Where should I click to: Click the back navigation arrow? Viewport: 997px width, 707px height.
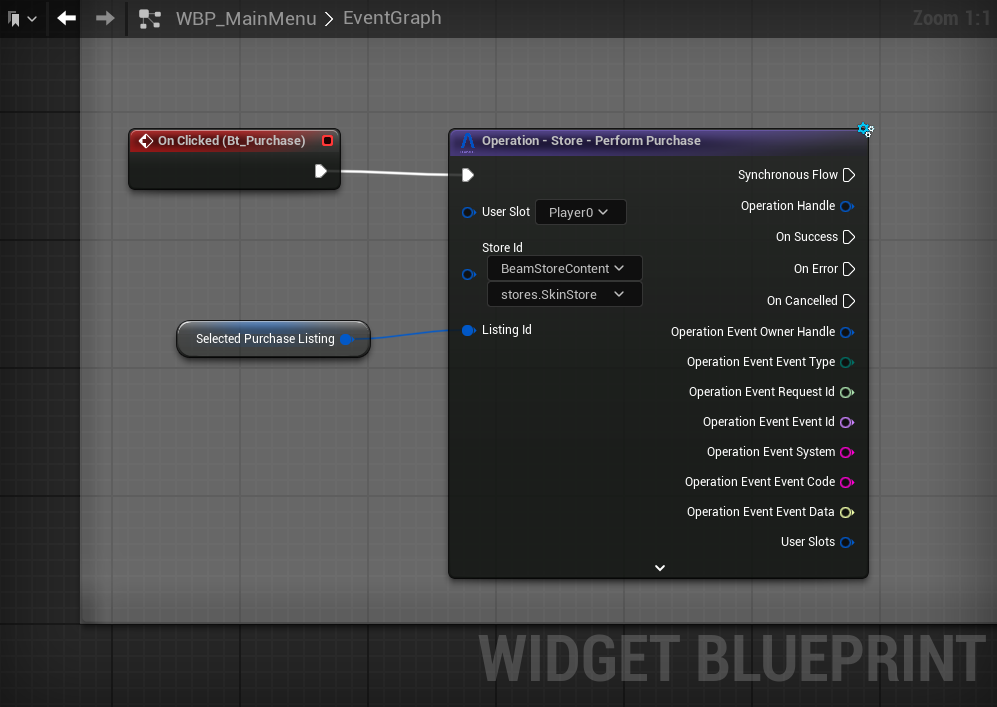coord(67,18)
